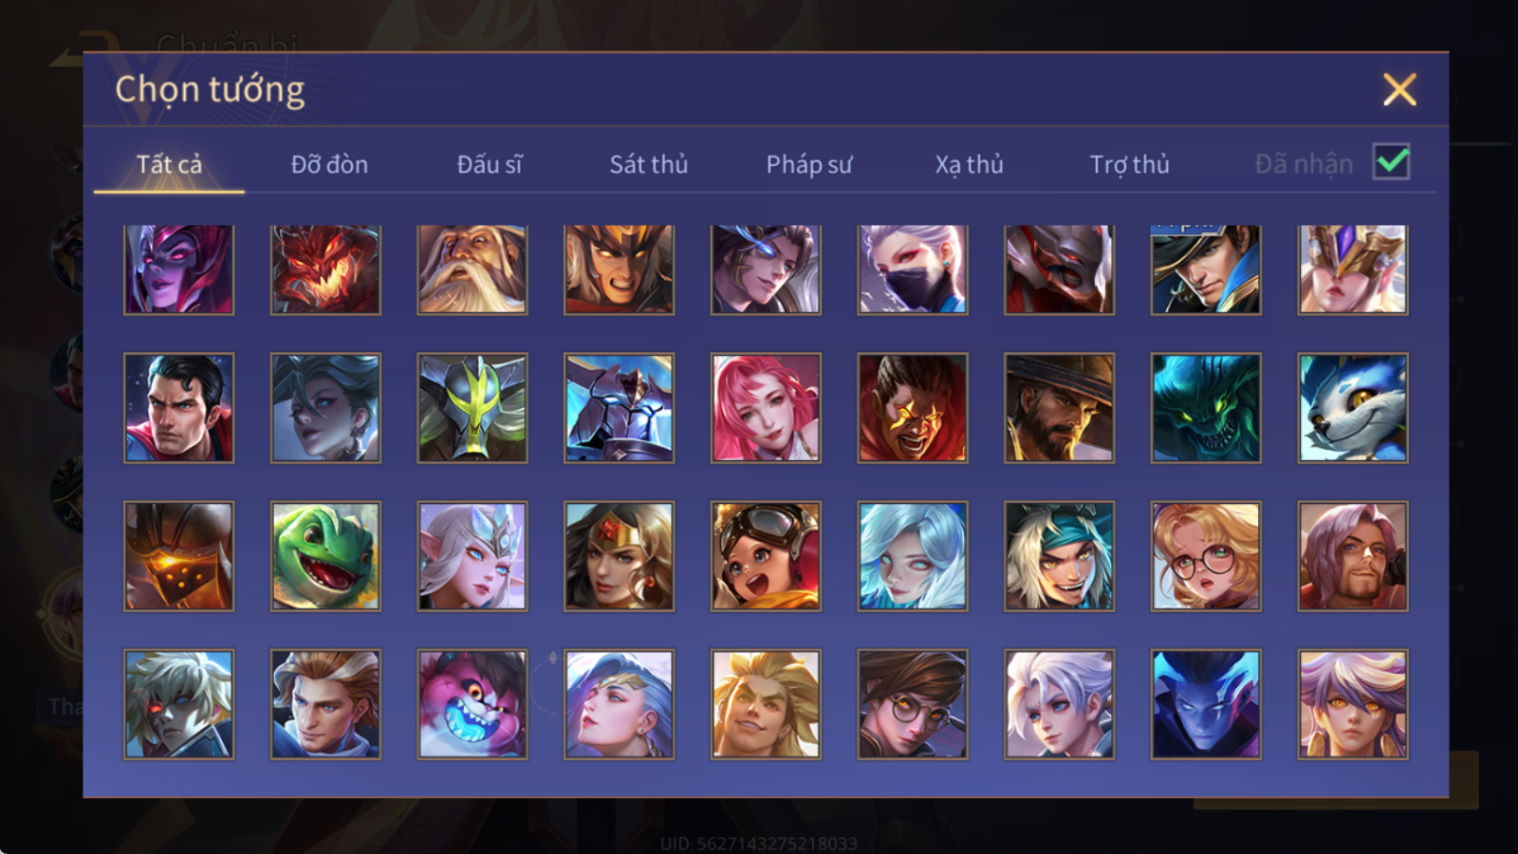
Task: Close the Chọn tướng dialog
Action: pos(1399,90)
